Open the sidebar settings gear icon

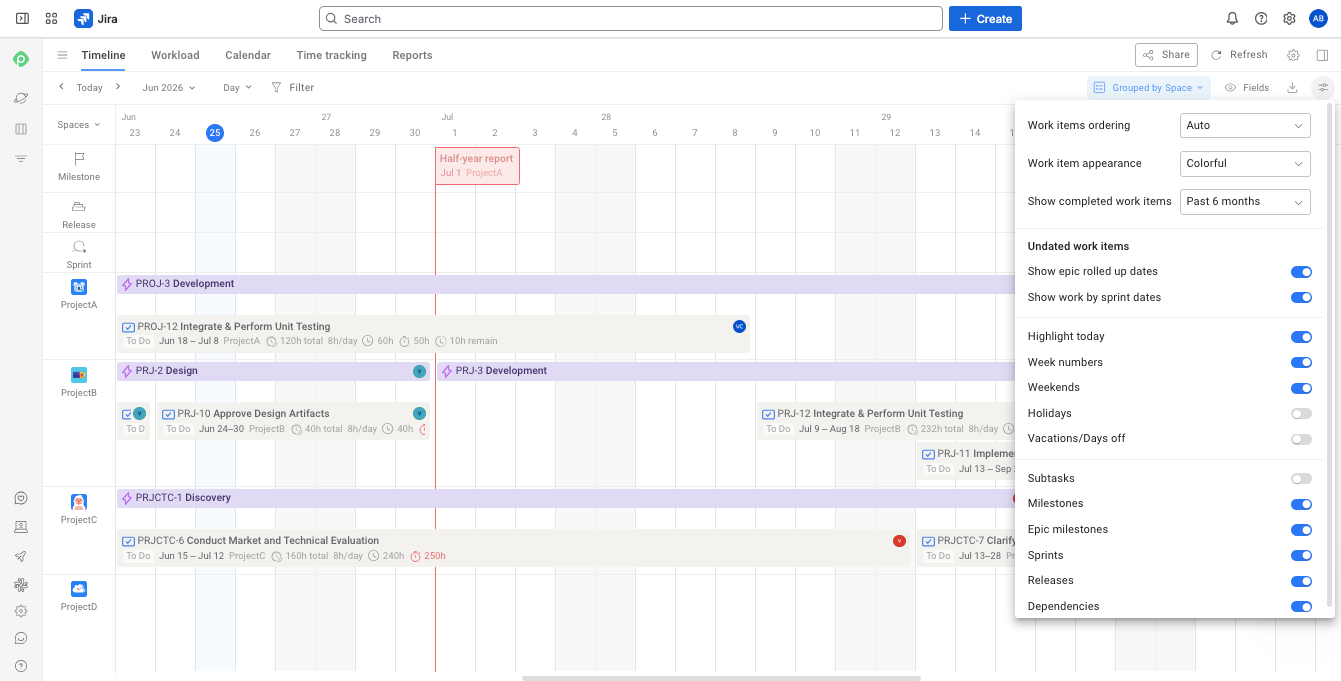pos(21,611)
